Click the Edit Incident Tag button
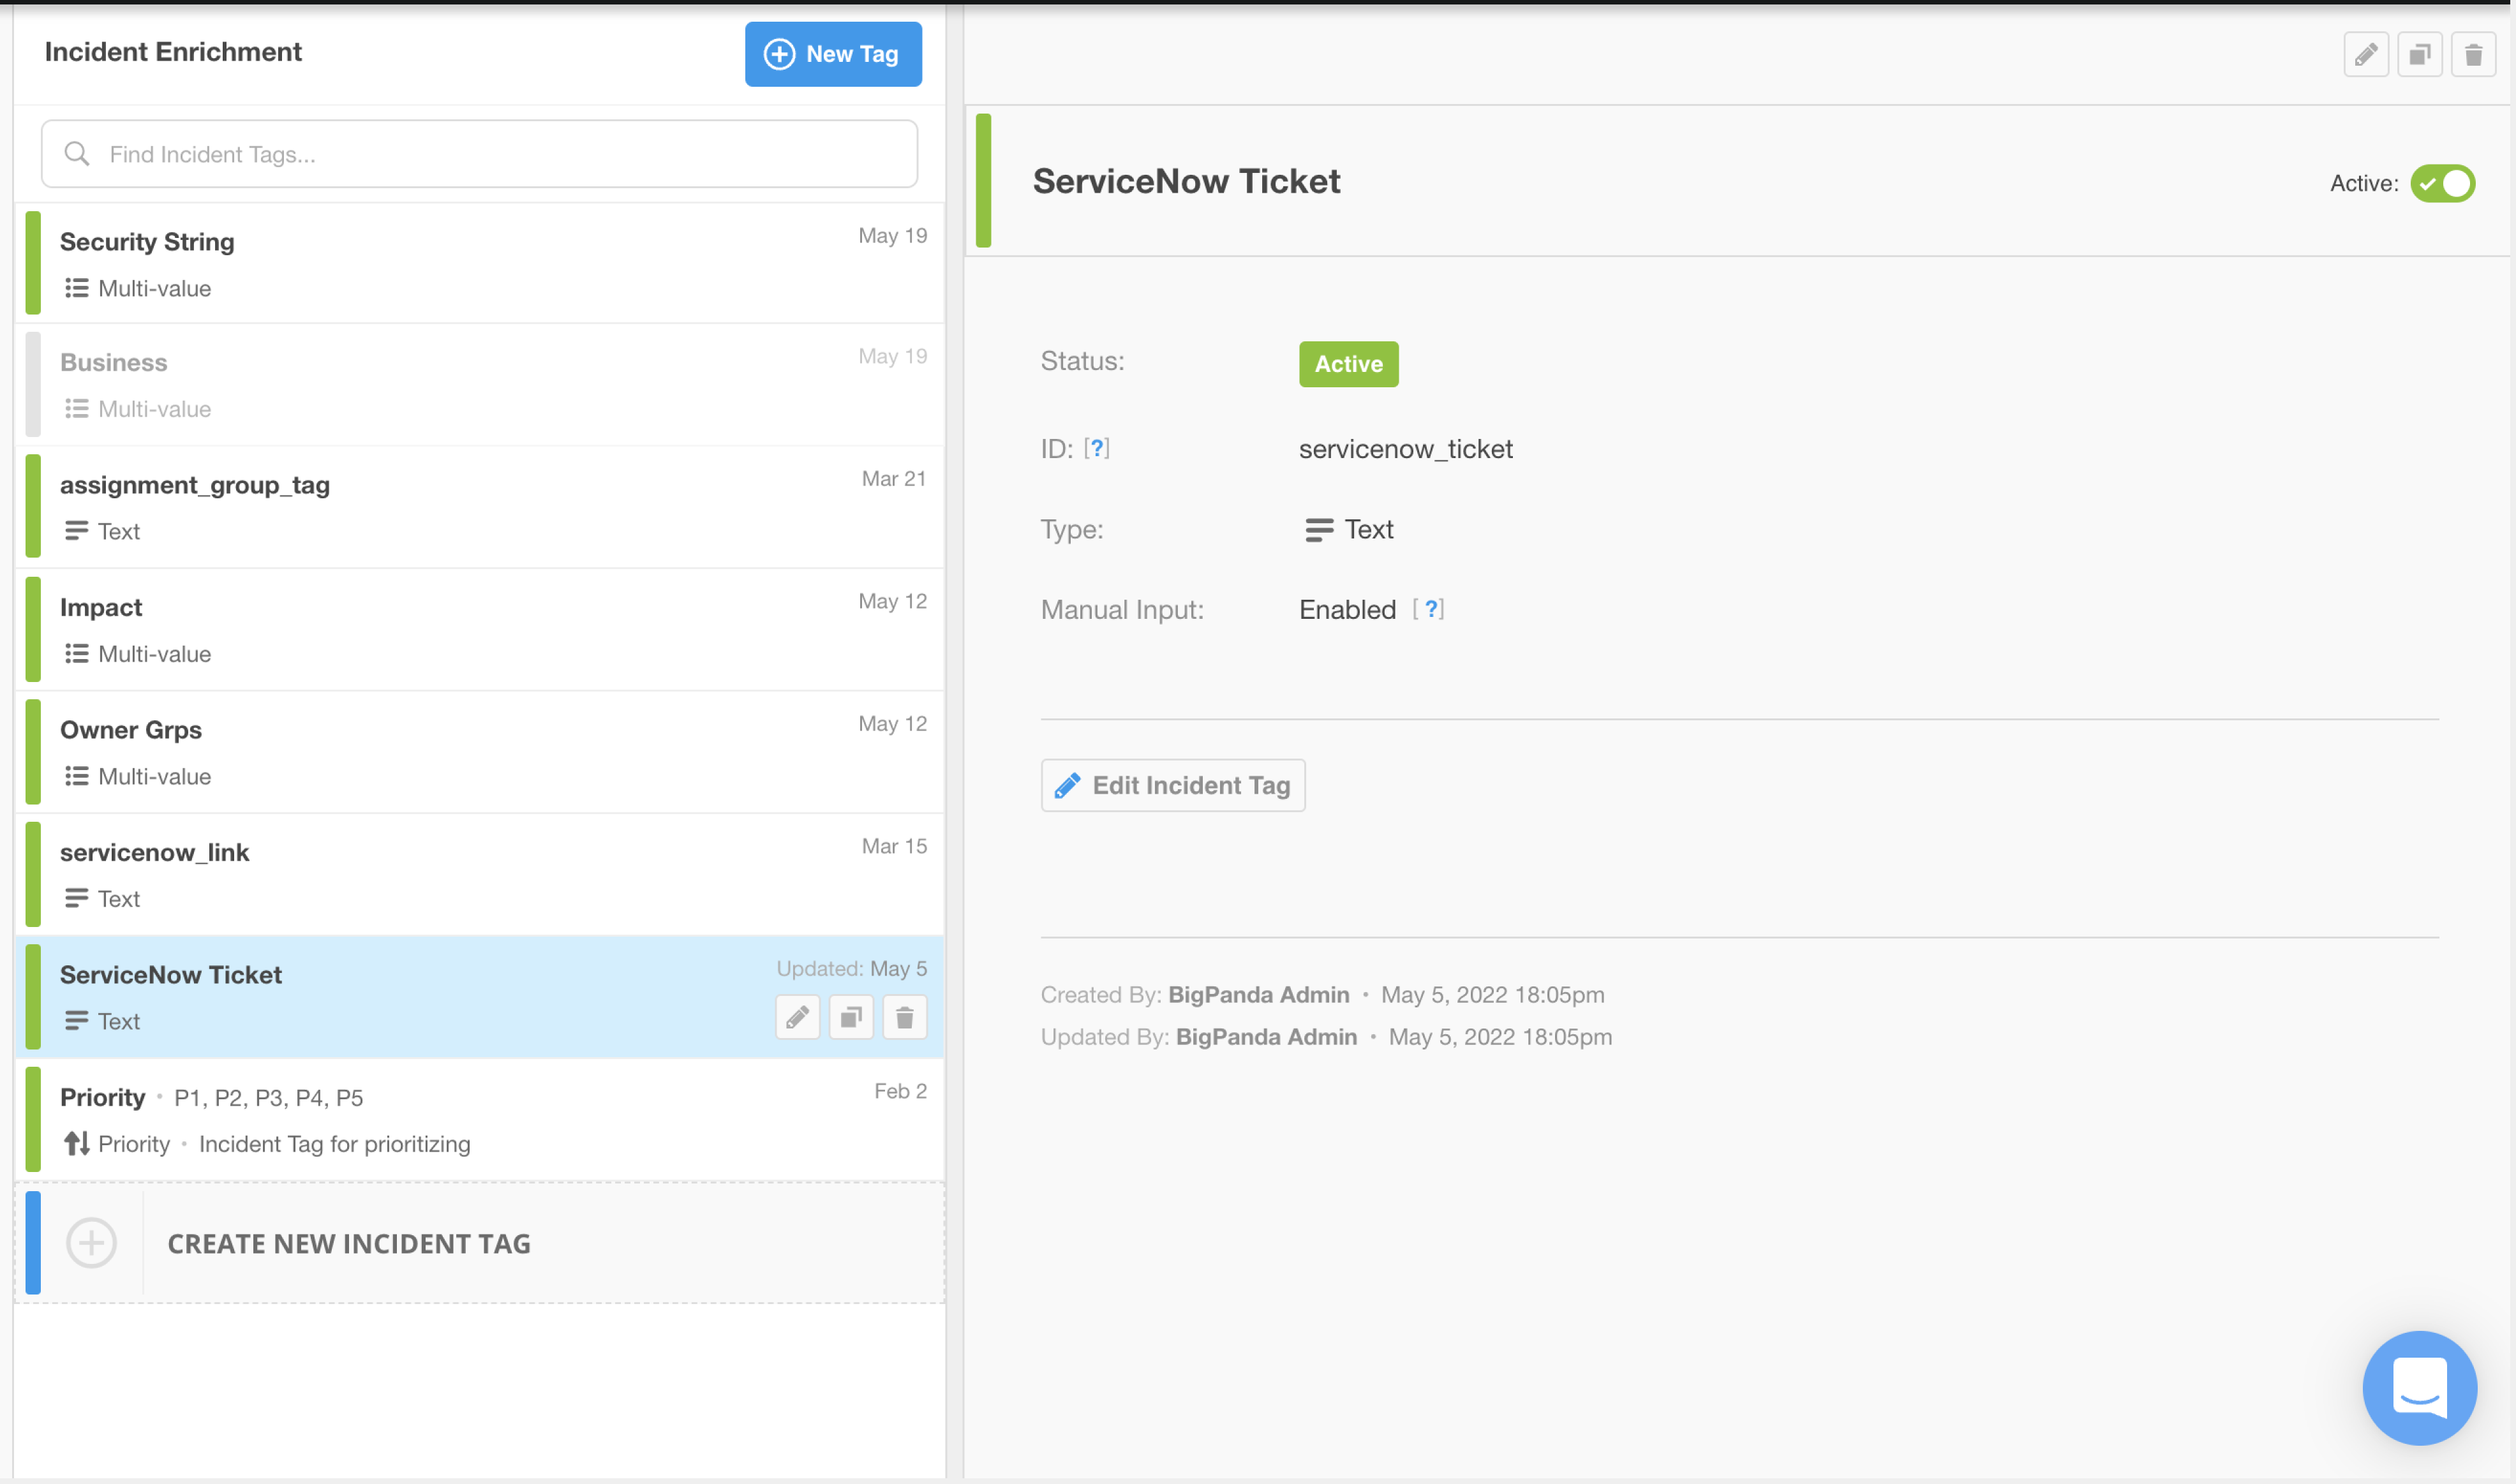The width and height of the screenshot is (2516, 1484). point(1172,785)
